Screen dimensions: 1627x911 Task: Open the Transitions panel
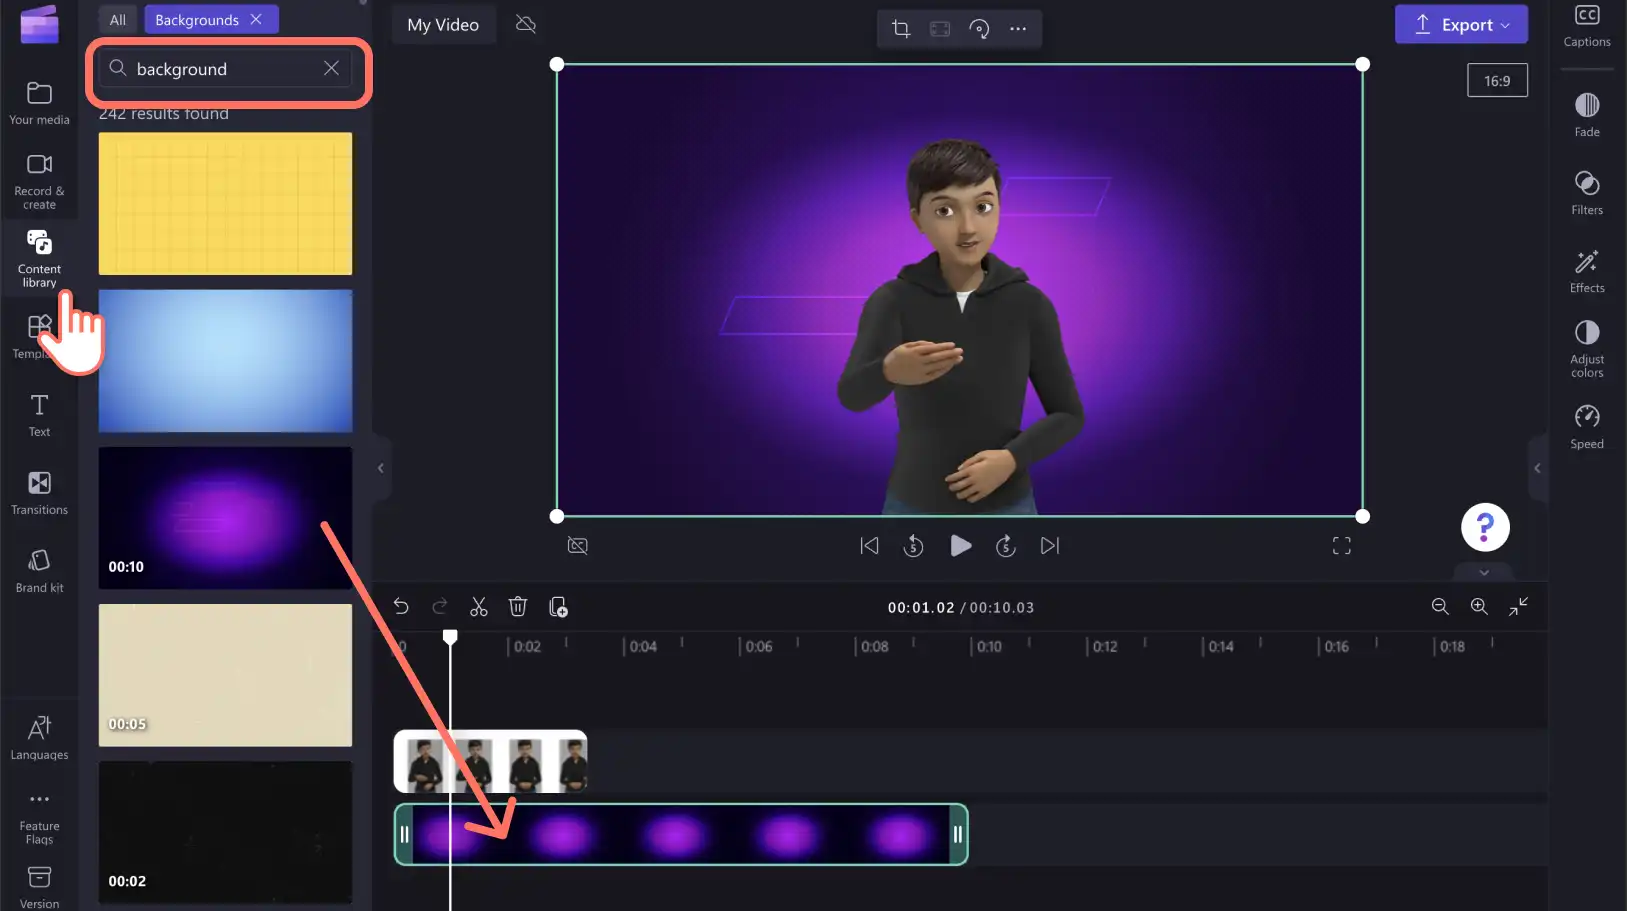click(x=39, y=493)
